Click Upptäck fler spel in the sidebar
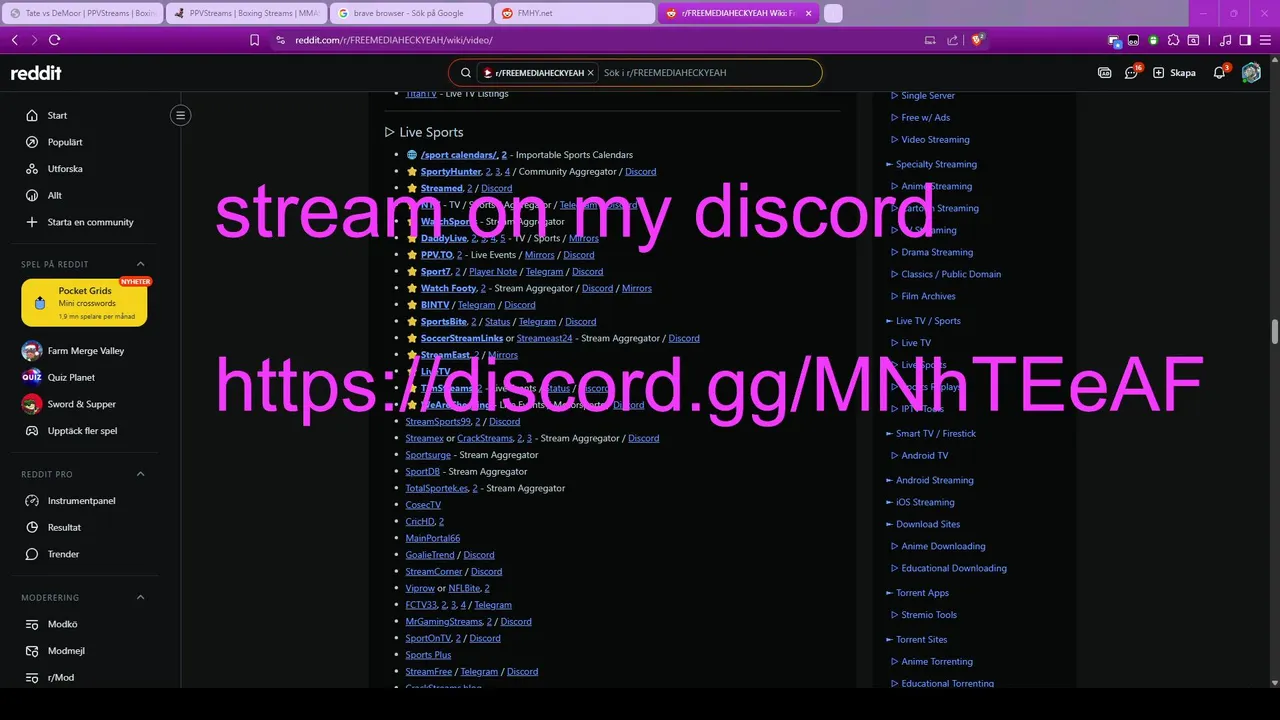This screenshot has width=1280, height=720. [82, 431]
